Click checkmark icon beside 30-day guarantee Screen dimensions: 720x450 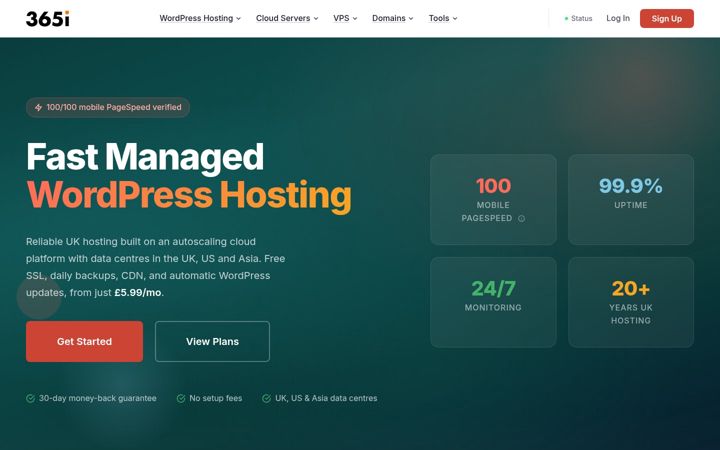30,399
